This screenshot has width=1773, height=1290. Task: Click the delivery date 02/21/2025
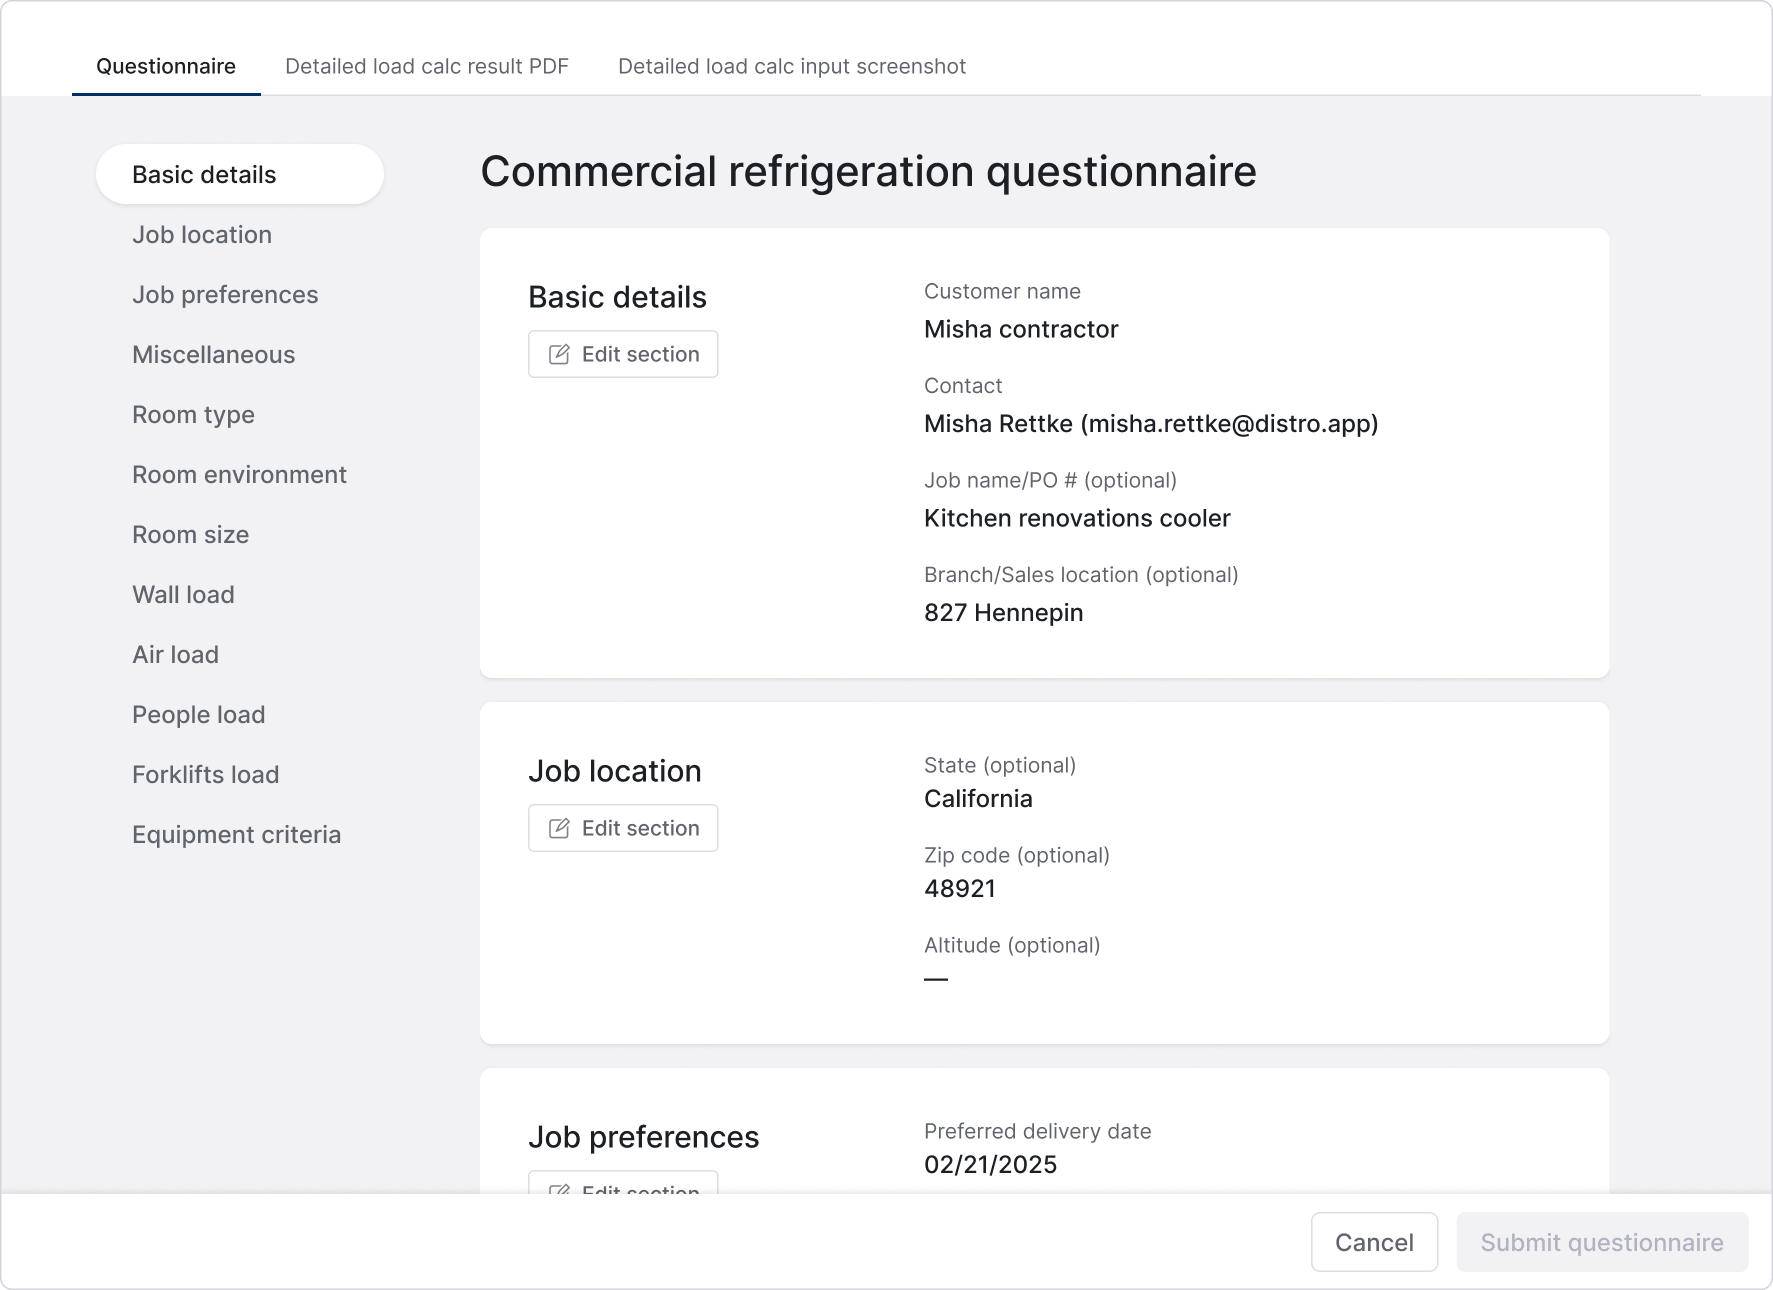(991, 1164)
